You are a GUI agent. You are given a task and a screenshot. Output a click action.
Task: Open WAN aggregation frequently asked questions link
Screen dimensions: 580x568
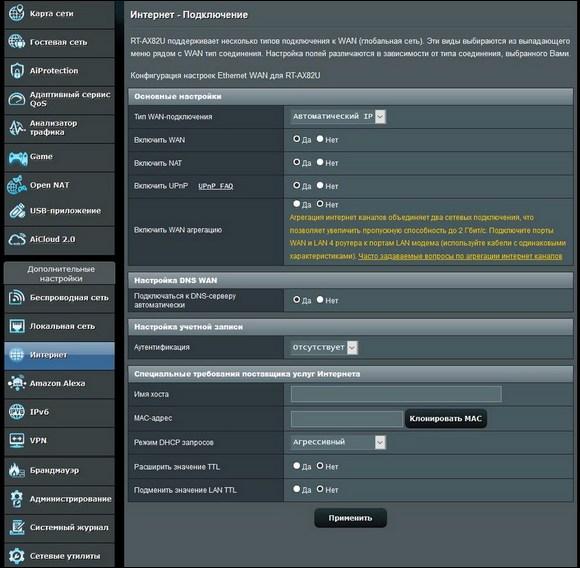point(460,256)
